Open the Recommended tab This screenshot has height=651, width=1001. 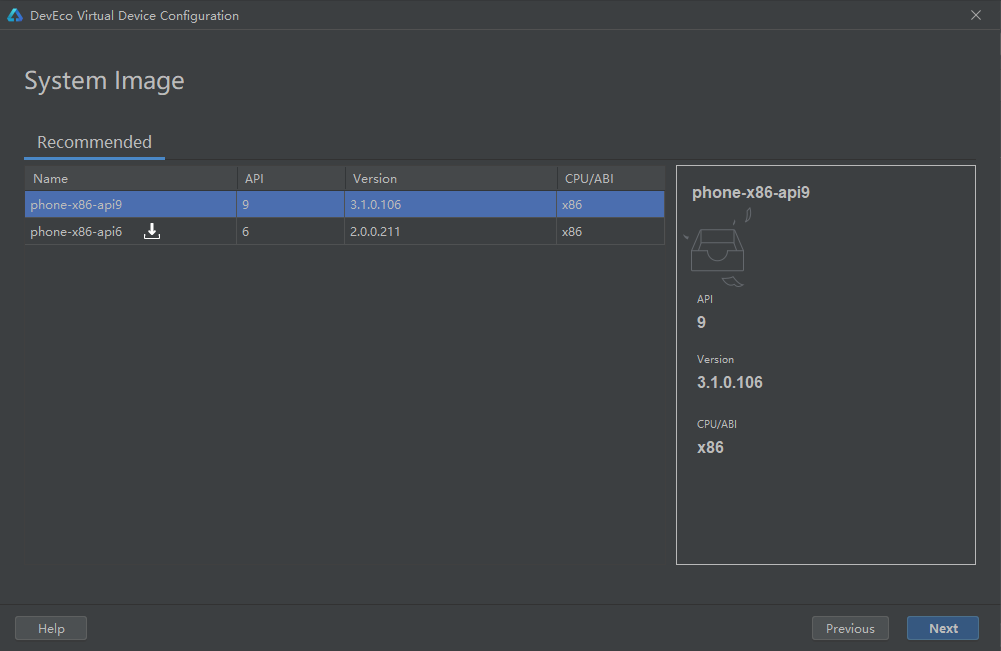click(x=94, y=142)
